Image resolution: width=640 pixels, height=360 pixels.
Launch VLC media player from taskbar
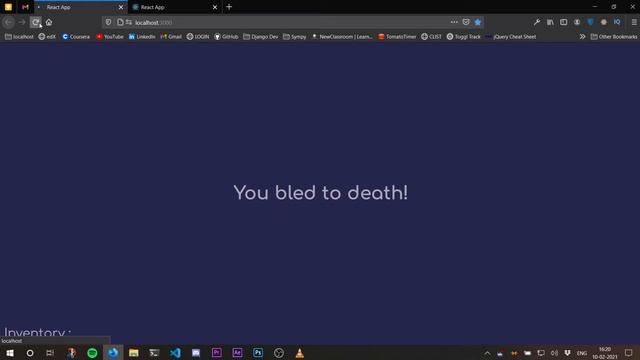(300, 353)
